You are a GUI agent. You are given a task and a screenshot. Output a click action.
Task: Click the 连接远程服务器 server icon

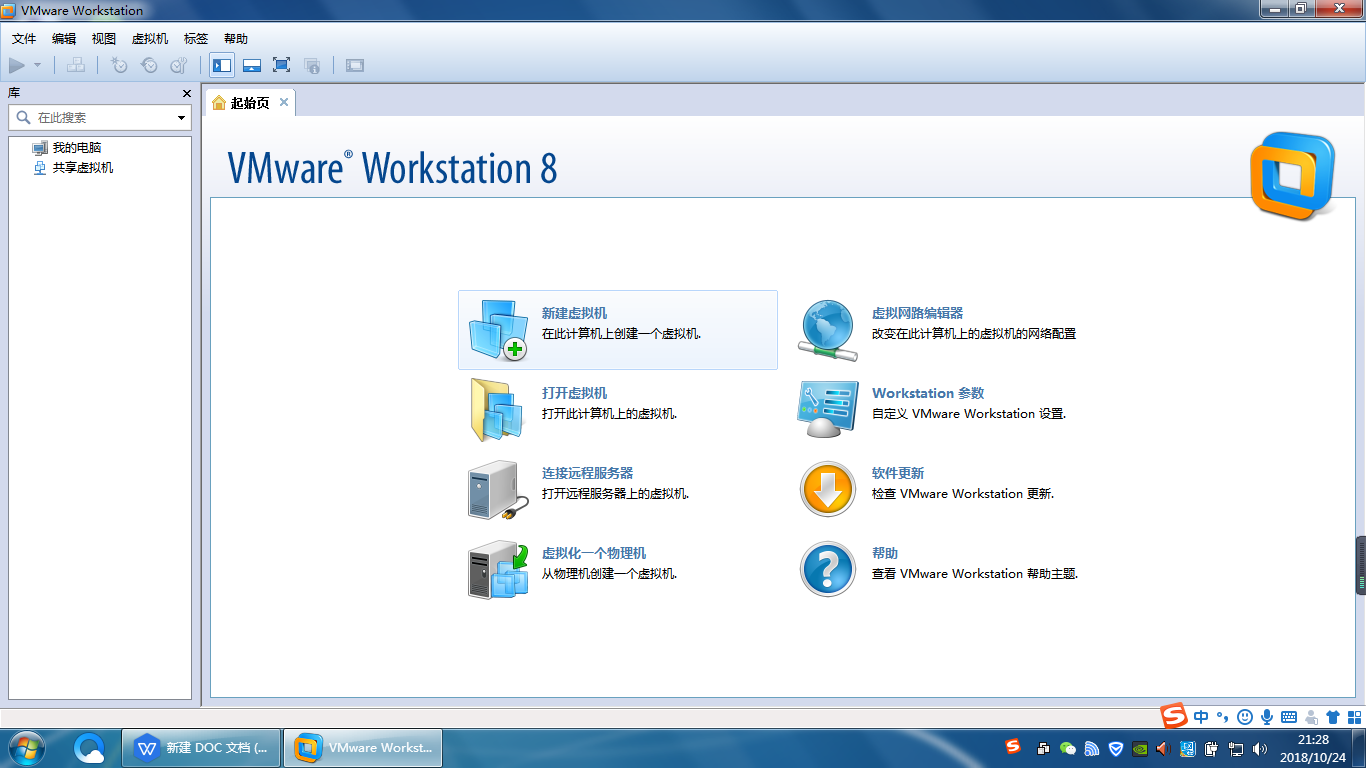tap(498, 490)
